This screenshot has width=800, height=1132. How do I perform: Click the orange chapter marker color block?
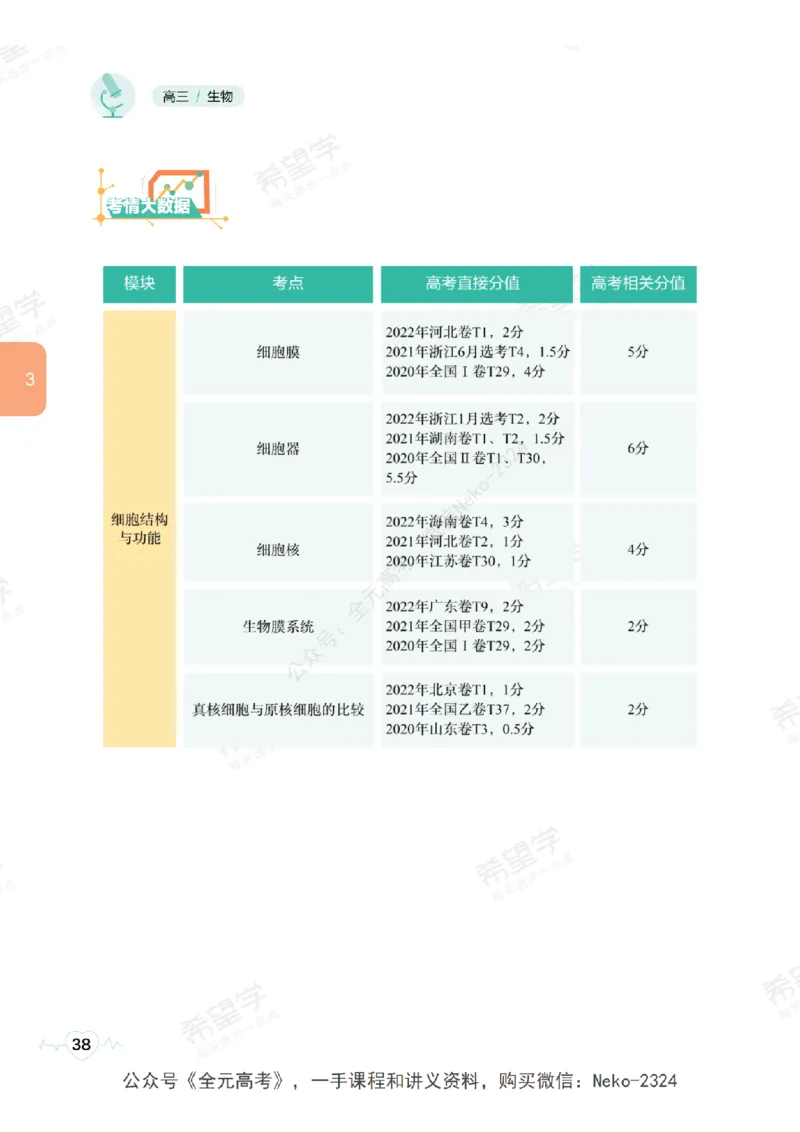coord(22,378)
